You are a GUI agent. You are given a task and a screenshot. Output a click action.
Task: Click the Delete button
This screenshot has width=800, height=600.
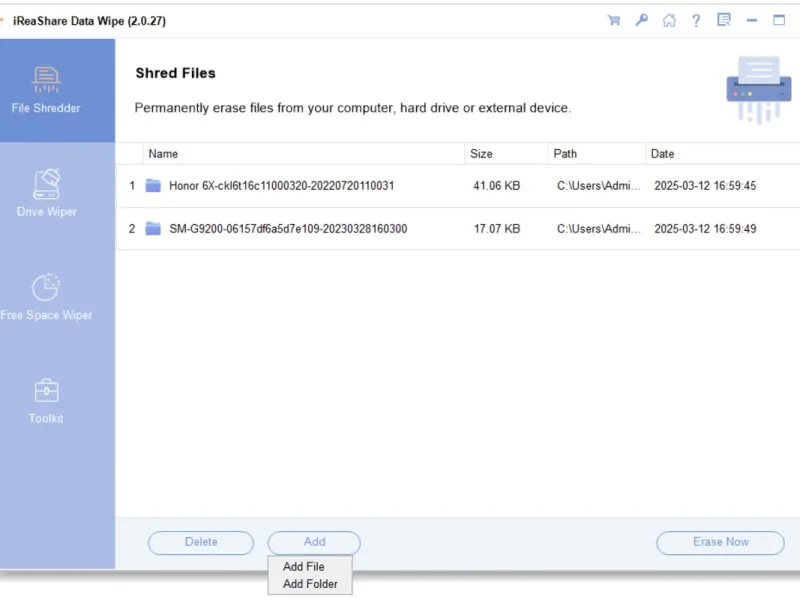(201, 542)
